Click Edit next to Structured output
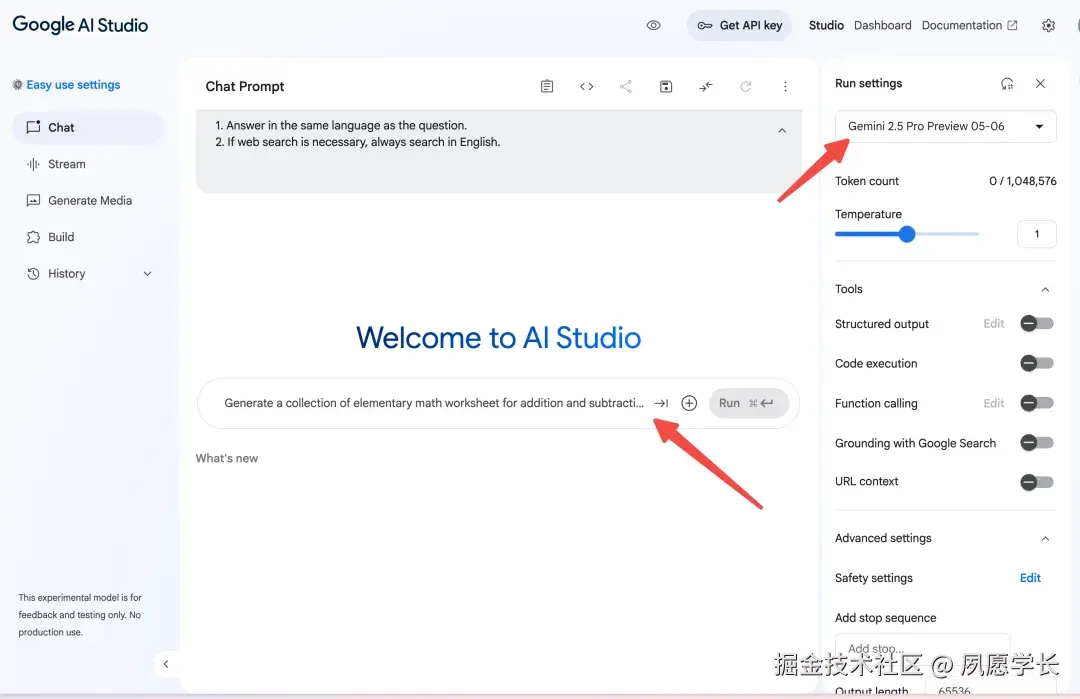The image size is (1080, 699). (x=993, y=323)
